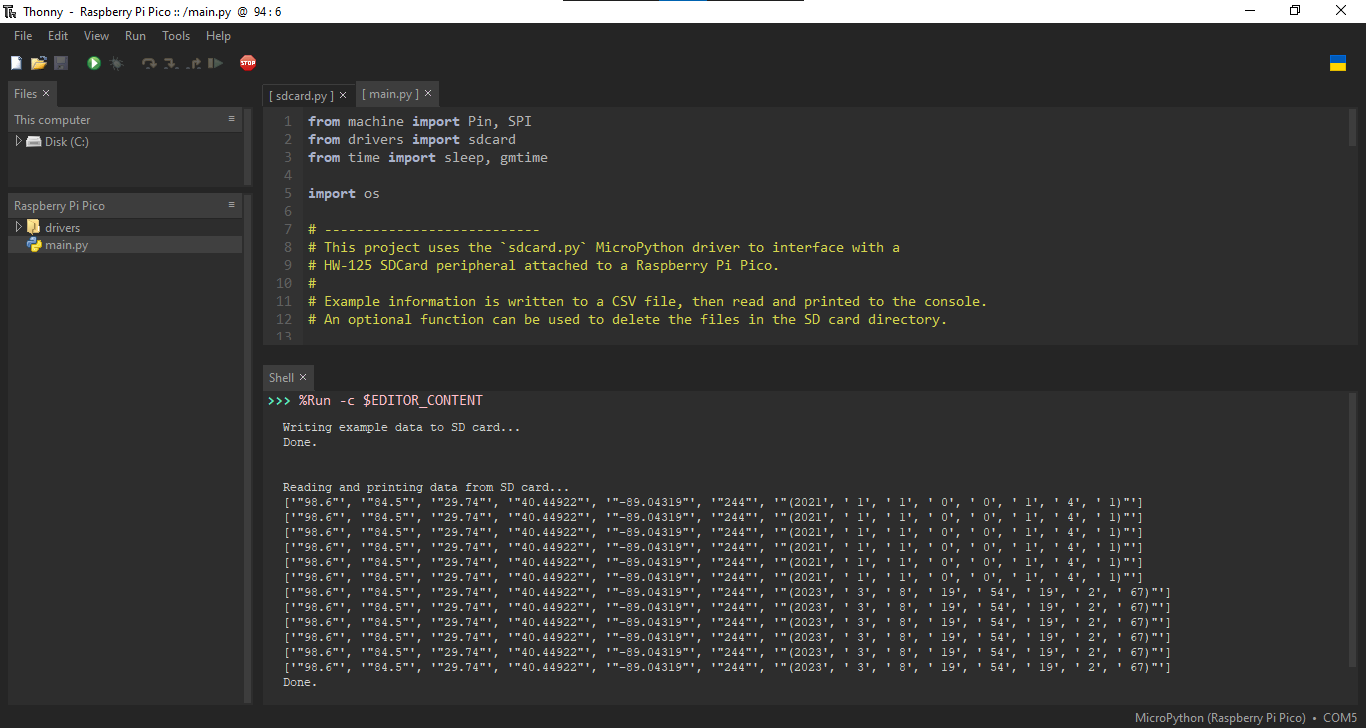Open the Run menu
The width and height of the screenshot is (1366, 728).
point(135,35)
